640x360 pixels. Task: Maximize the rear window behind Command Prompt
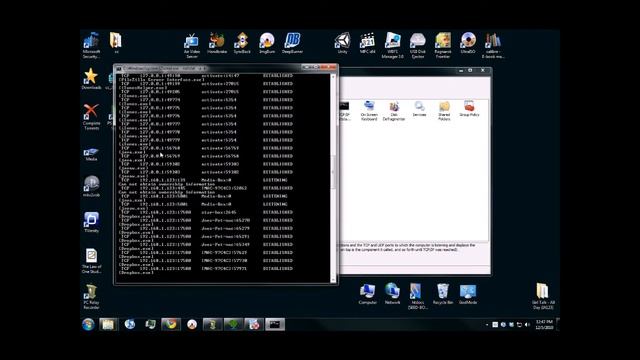pyautogui.click(x=470, y=70)
